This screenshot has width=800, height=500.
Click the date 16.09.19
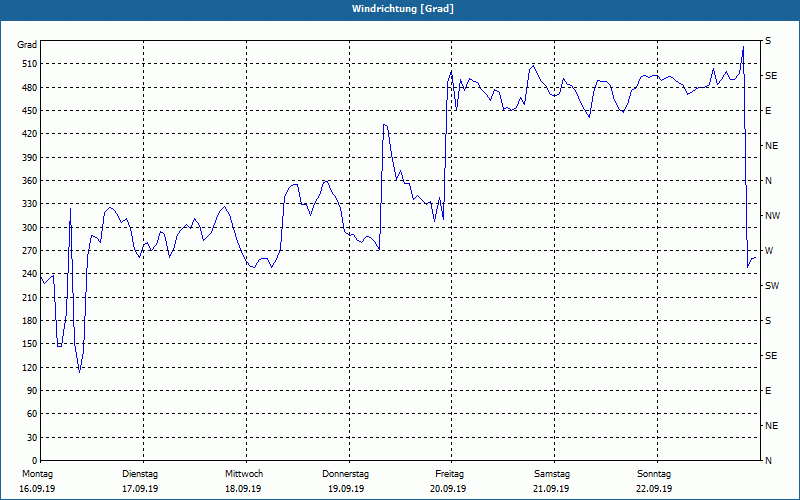37,489
